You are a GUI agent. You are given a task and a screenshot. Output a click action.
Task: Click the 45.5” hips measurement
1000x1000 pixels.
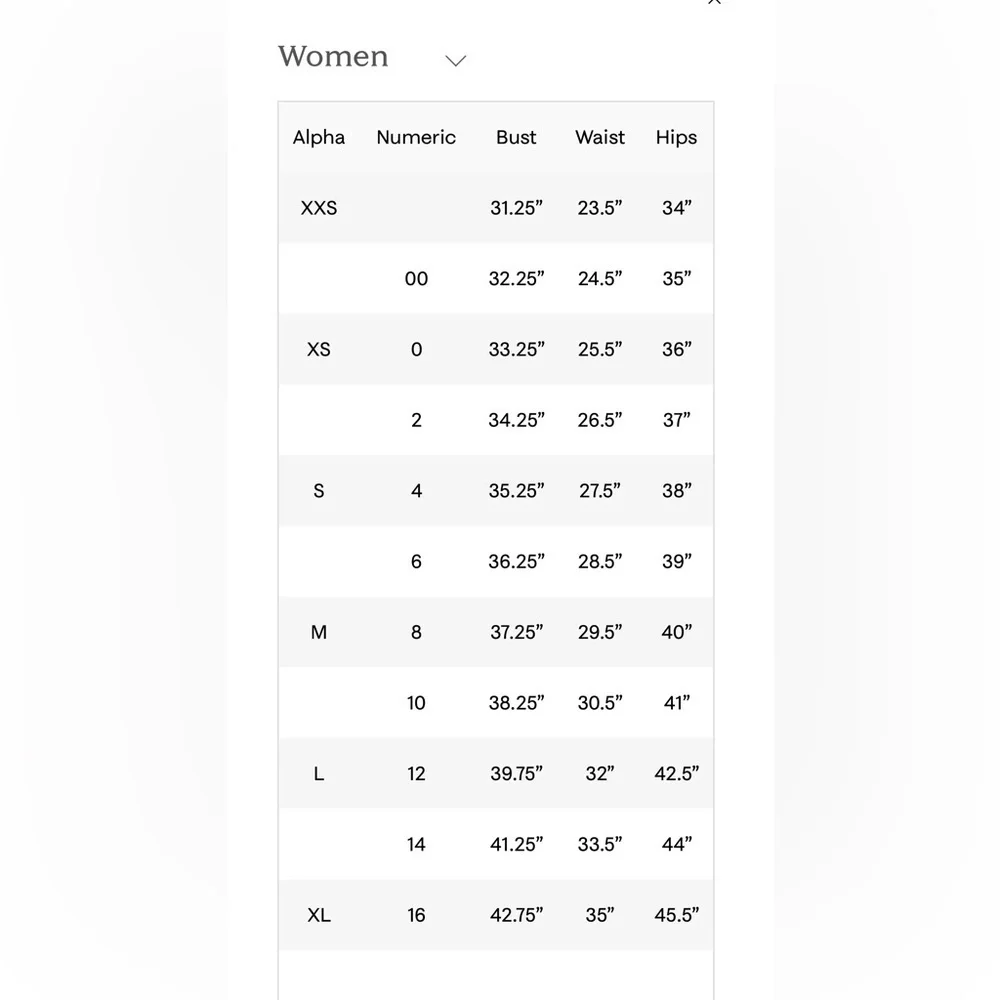click(676, 915)
